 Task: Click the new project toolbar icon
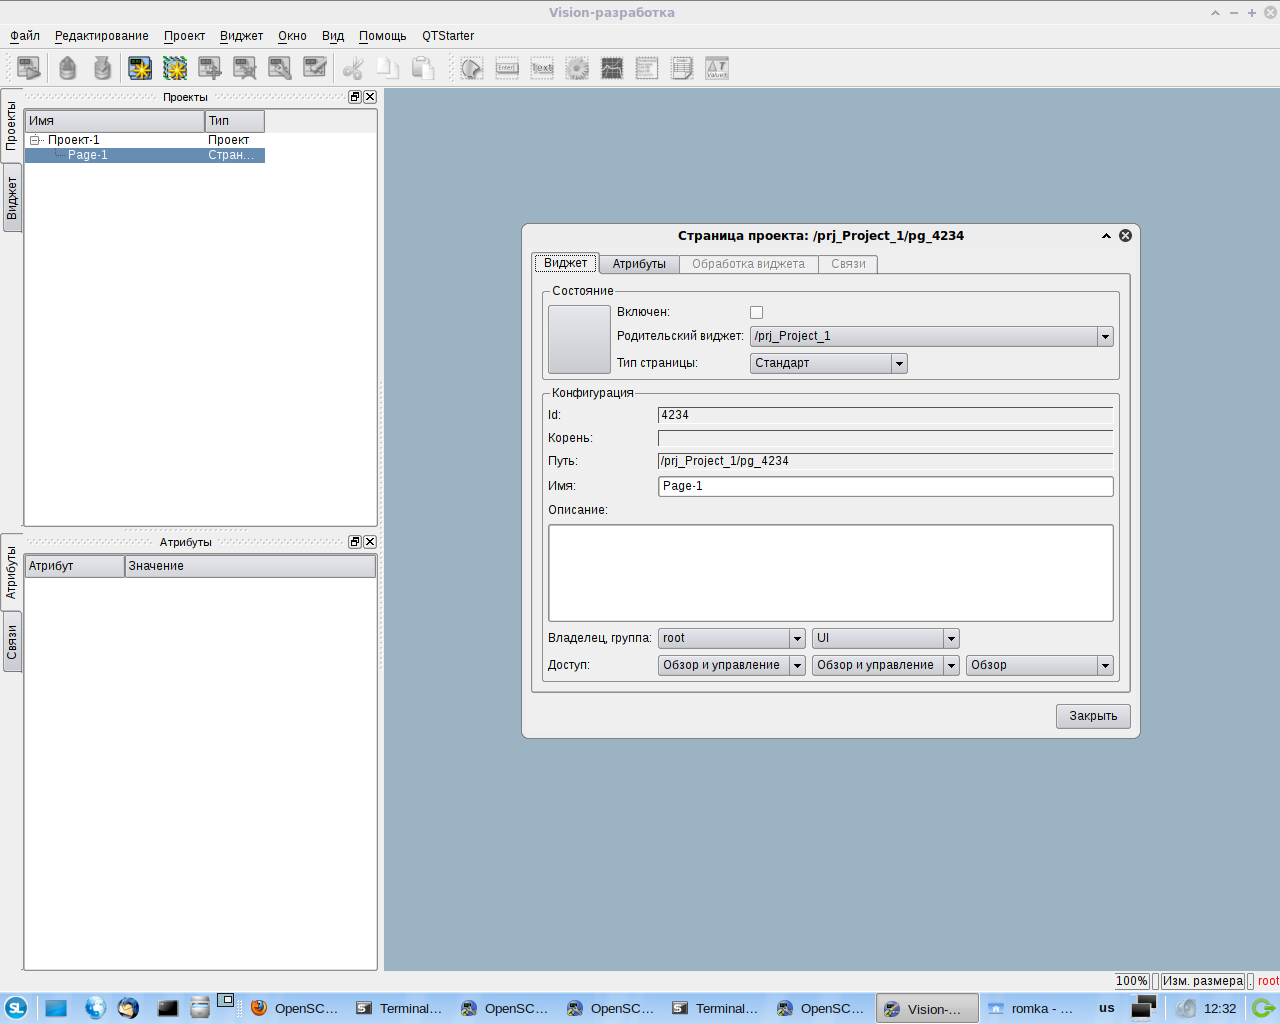tap(140, 68)
